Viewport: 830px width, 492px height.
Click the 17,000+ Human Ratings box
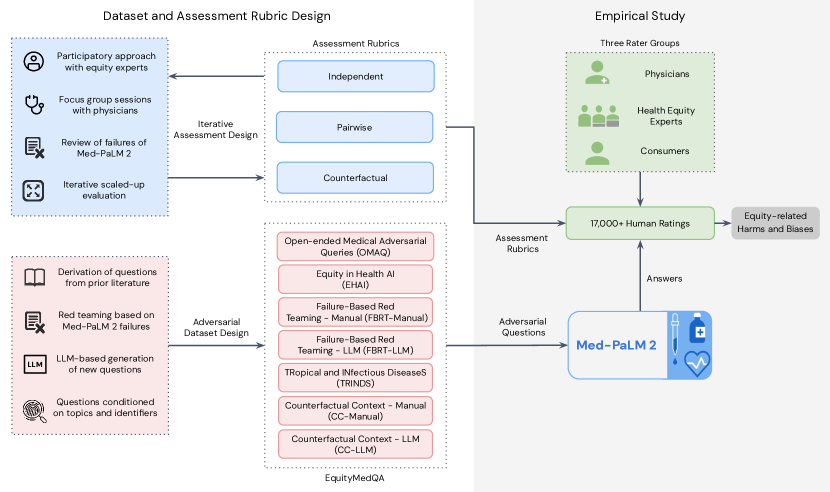pos(640,223)
